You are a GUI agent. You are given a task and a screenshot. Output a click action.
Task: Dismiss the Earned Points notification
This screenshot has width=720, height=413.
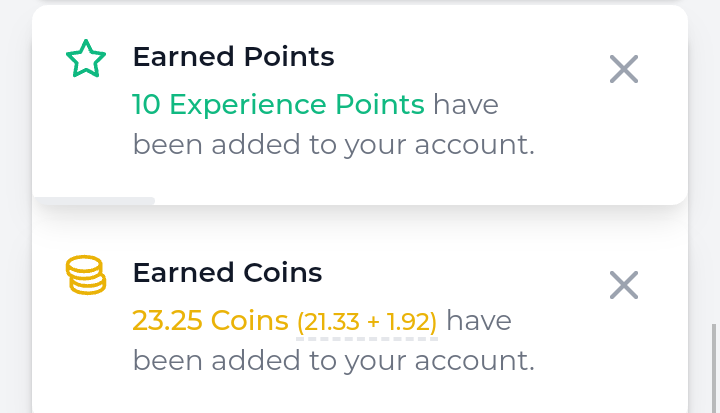[x=624, y=69]
